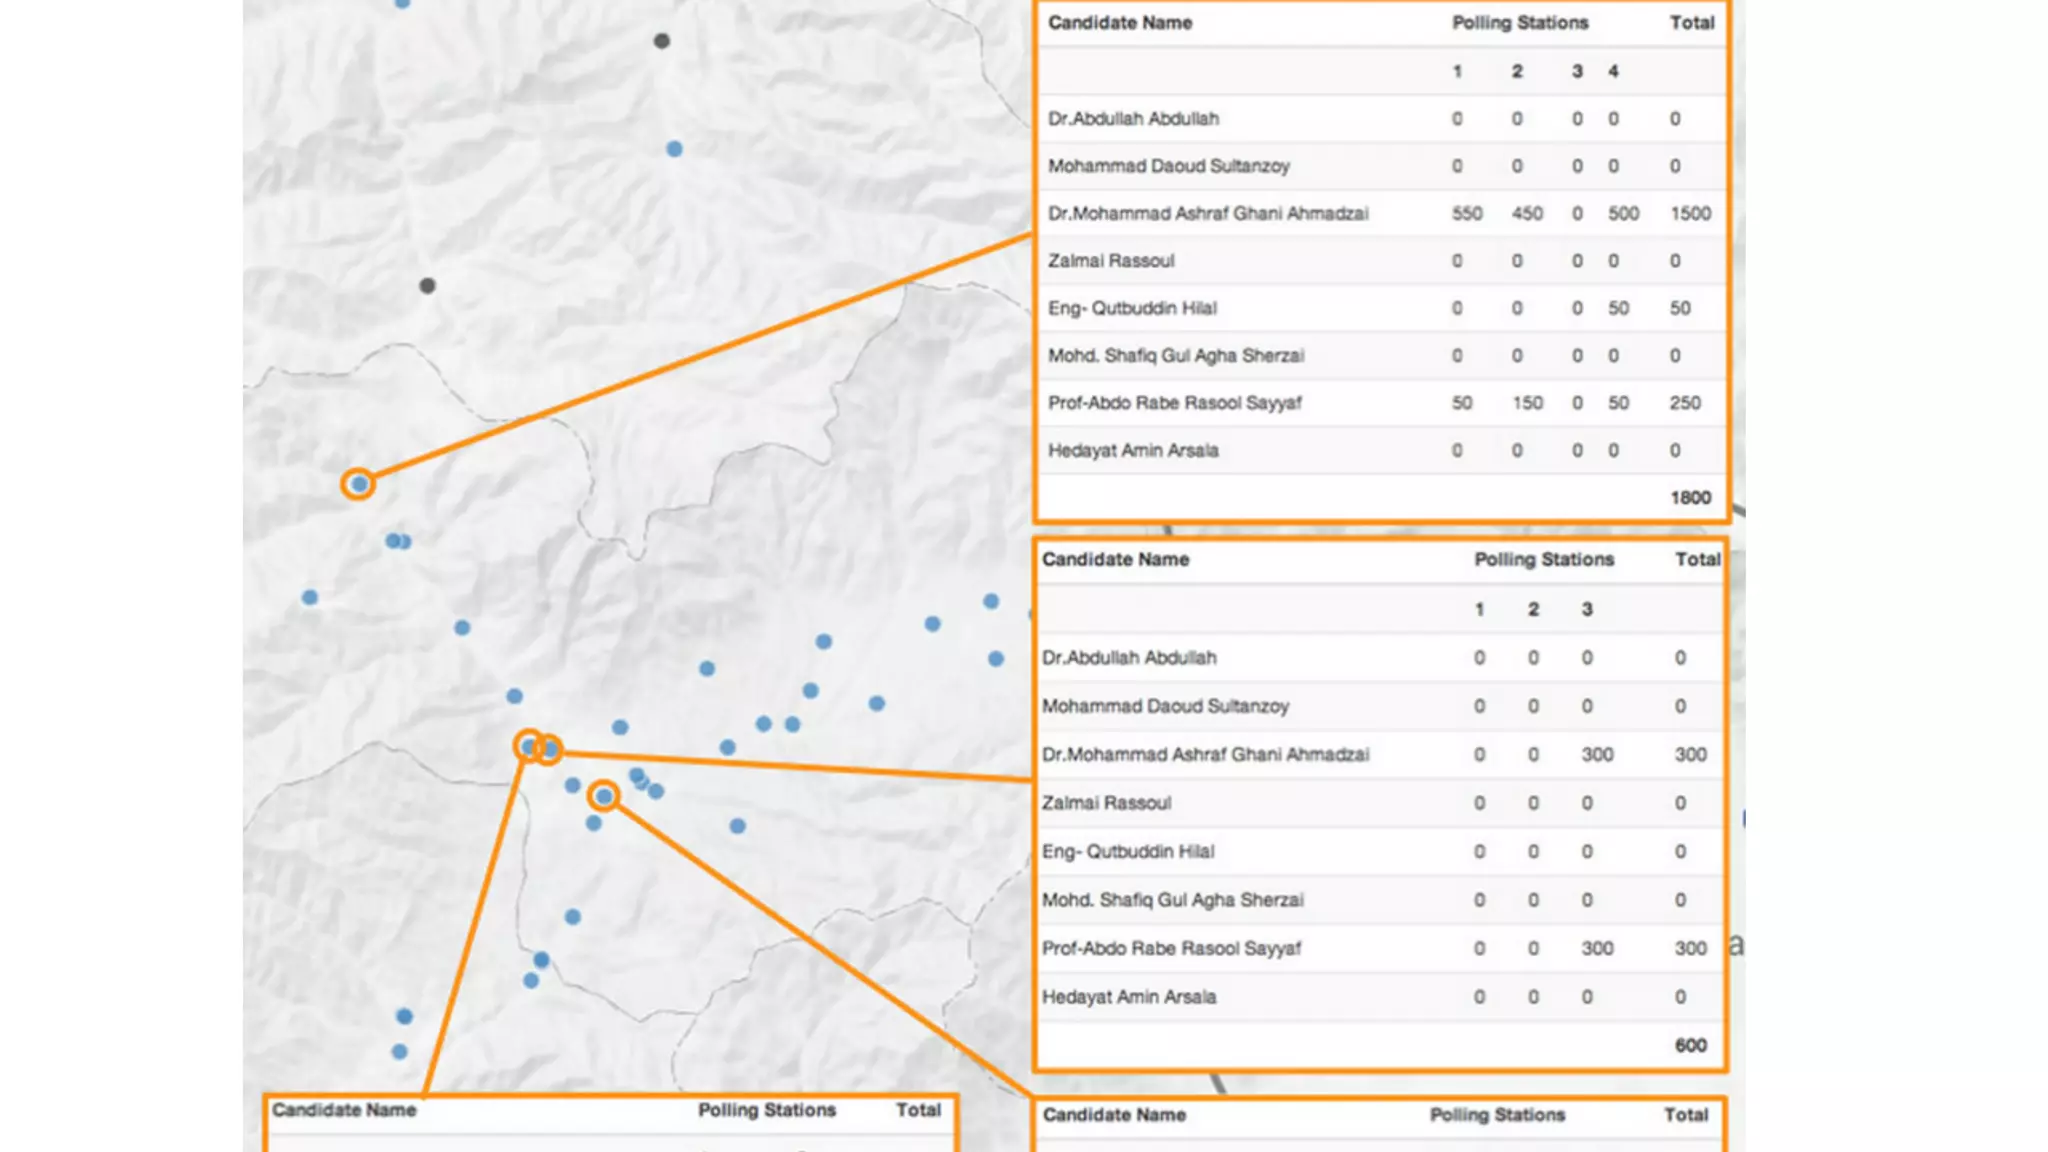This screenshot has height=1152, width=2048.
Task: Click the bottommost blue dot on the map
Action: point(399,1052)
